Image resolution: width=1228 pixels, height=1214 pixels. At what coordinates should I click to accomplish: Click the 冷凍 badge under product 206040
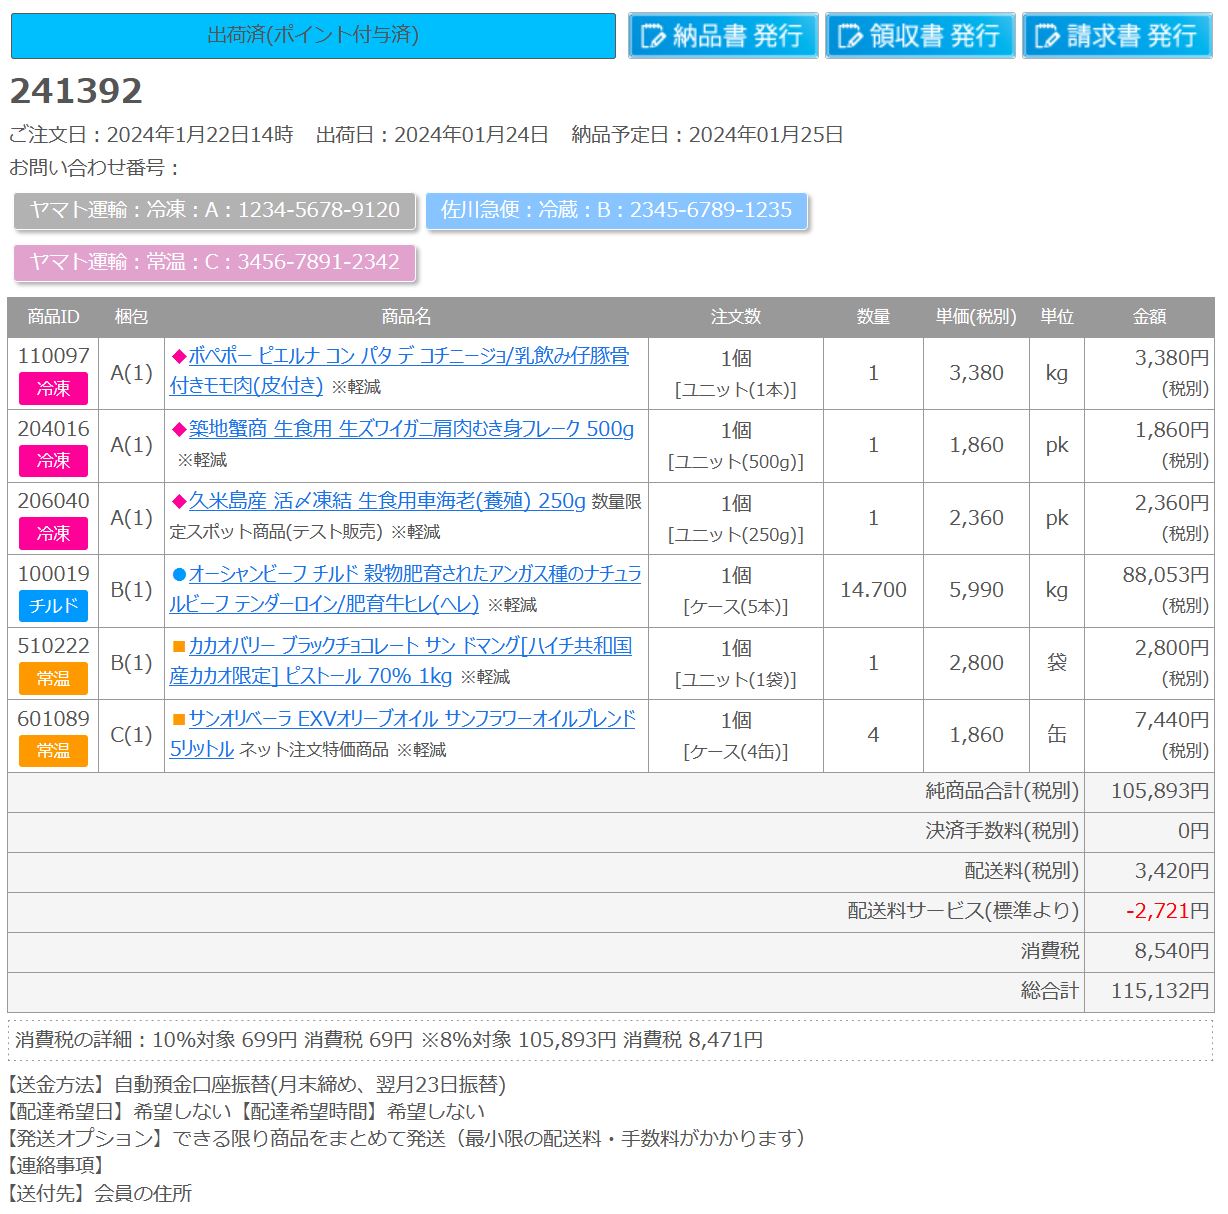point(53,533)
